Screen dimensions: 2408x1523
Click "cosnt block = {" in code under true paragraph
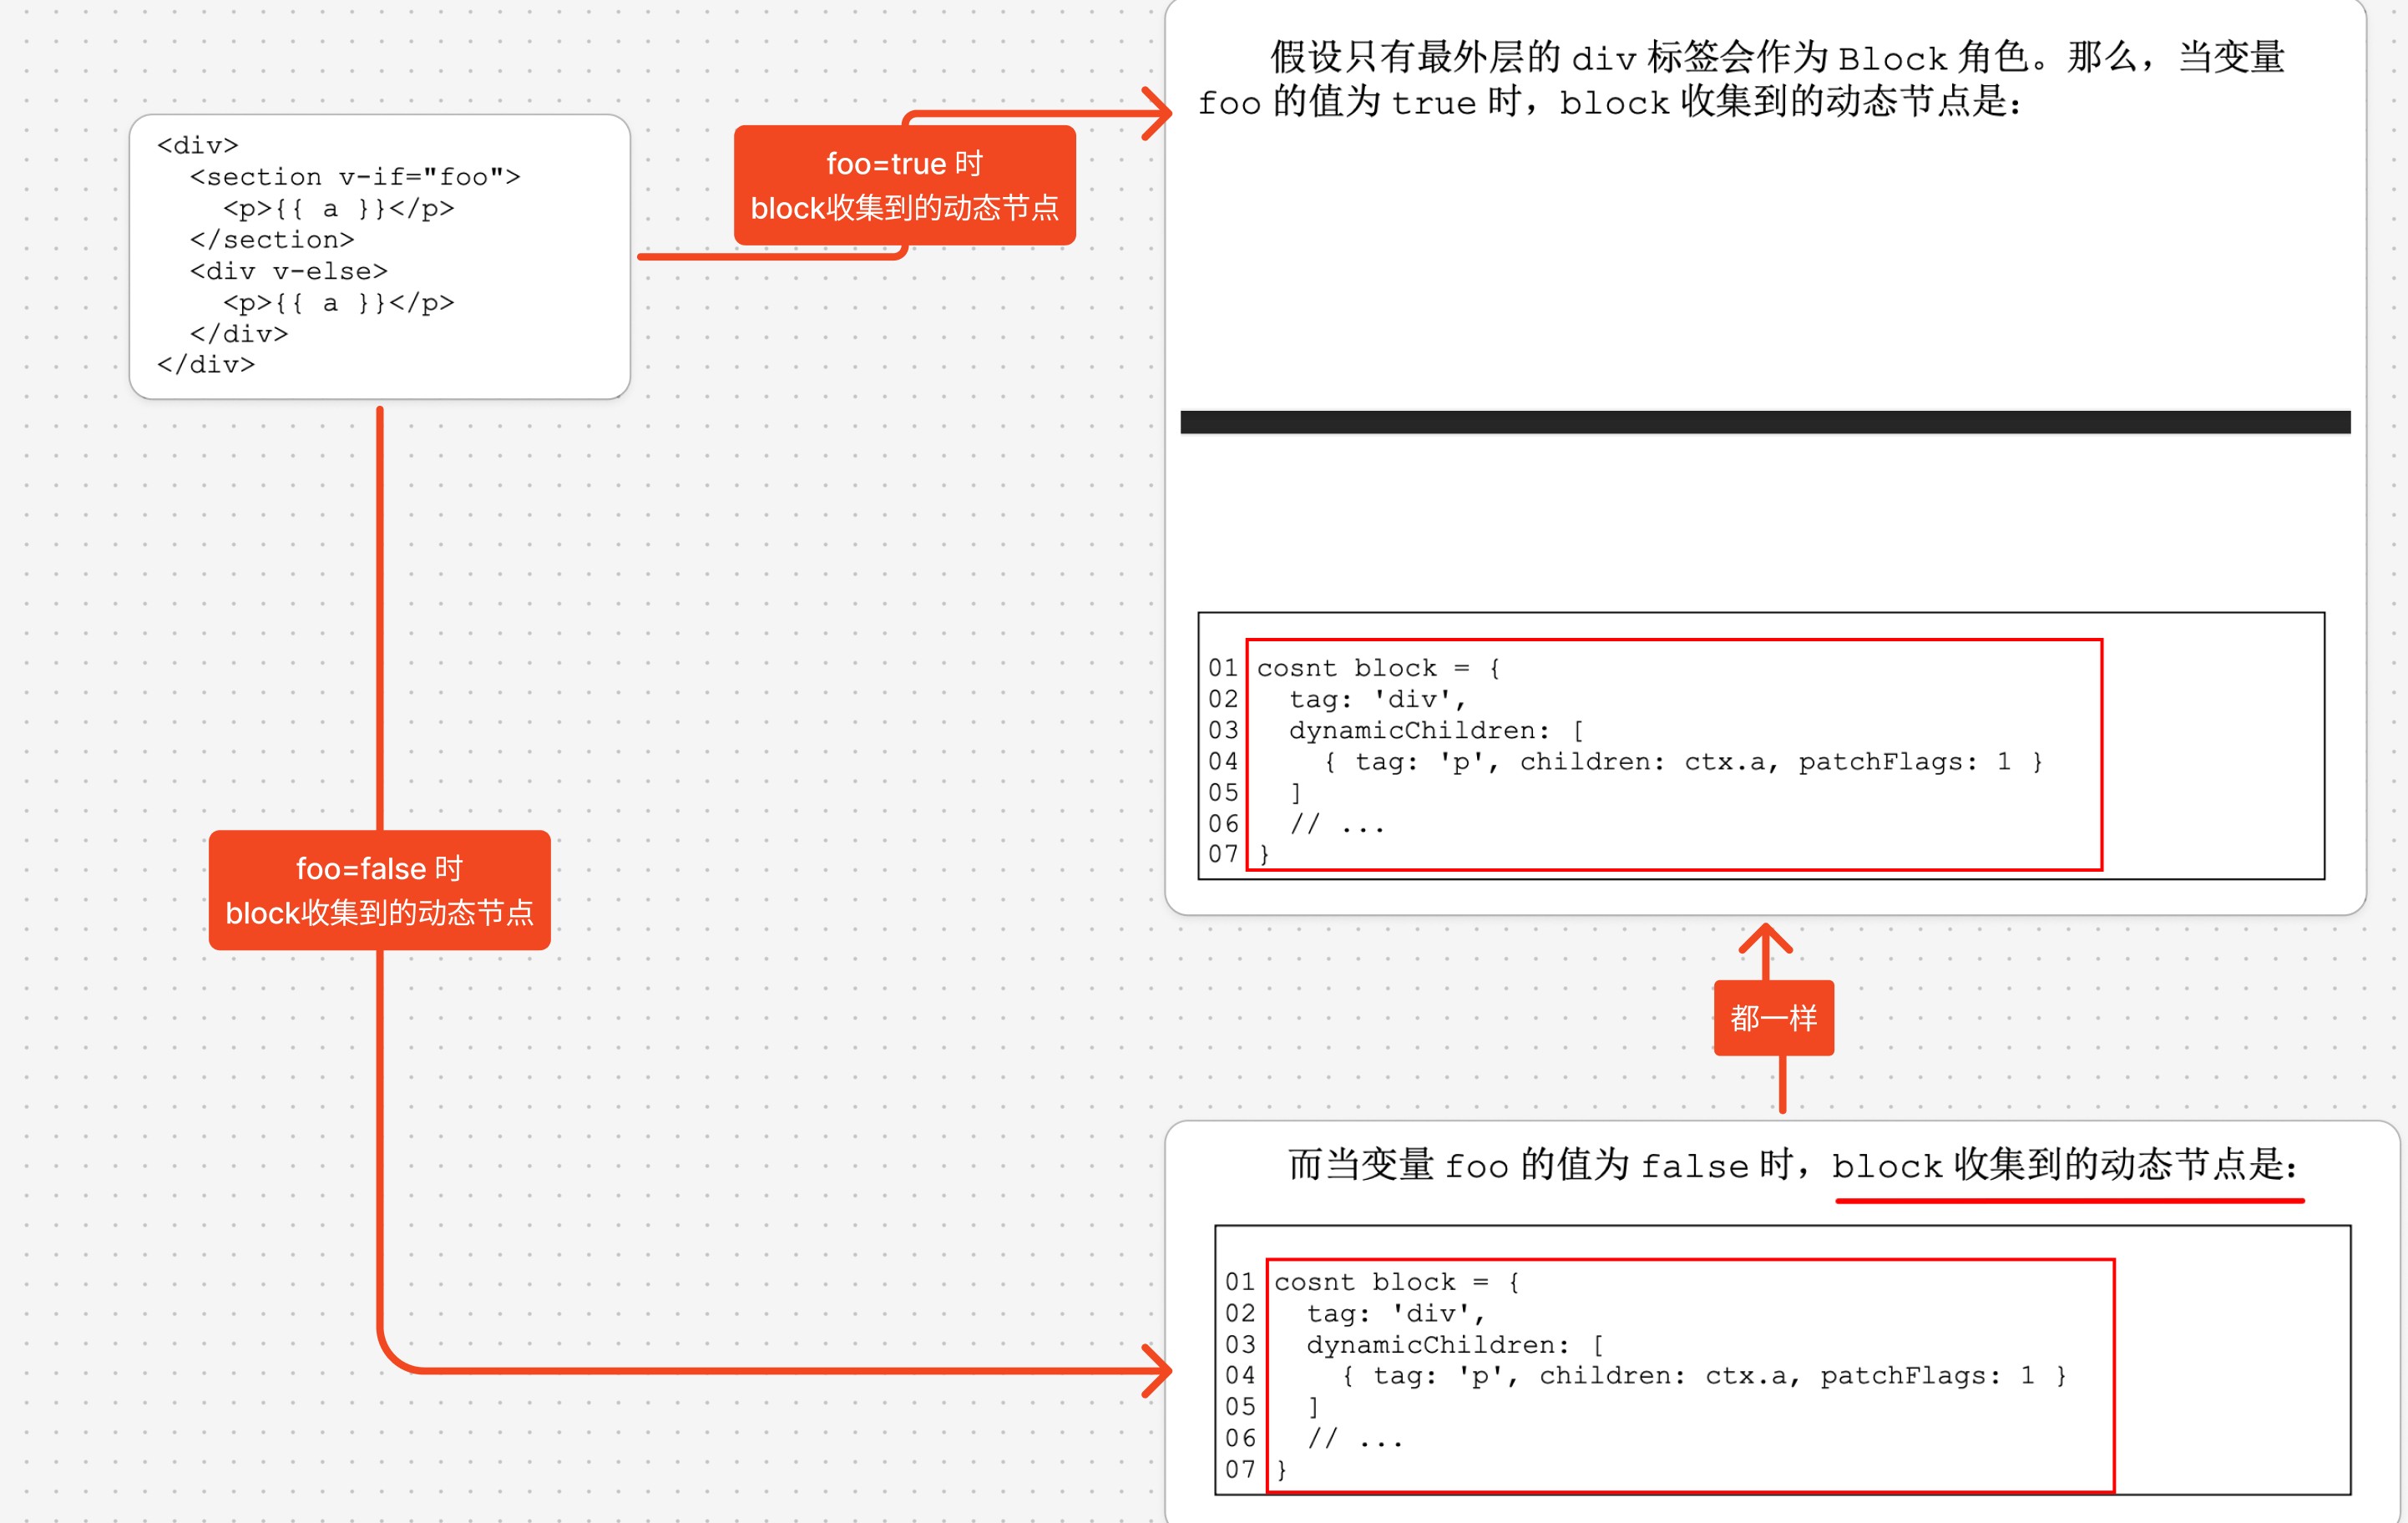click(x=1378, y=668)
